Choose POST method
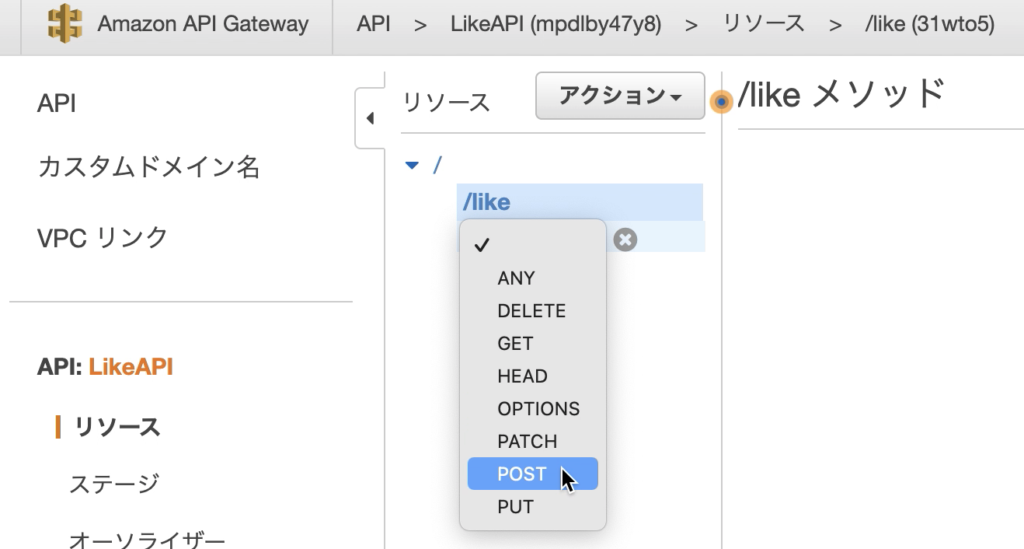1024x549 pixels. 533,474
